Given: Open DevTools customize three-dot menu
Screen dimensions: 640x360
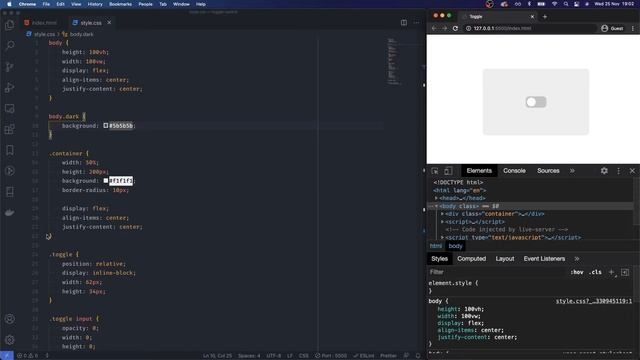Looking at the screenshot, I should pos(618,171).
